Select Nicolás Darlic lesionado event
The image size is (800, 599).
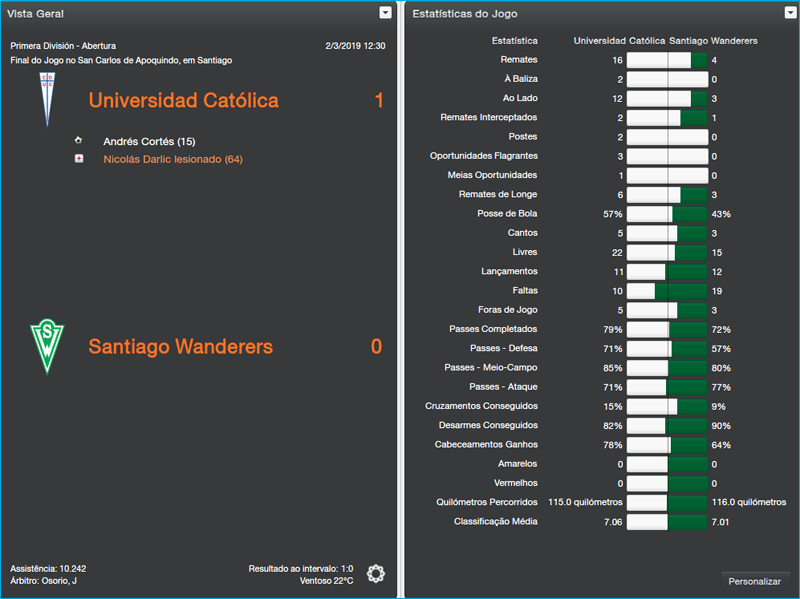172,159
